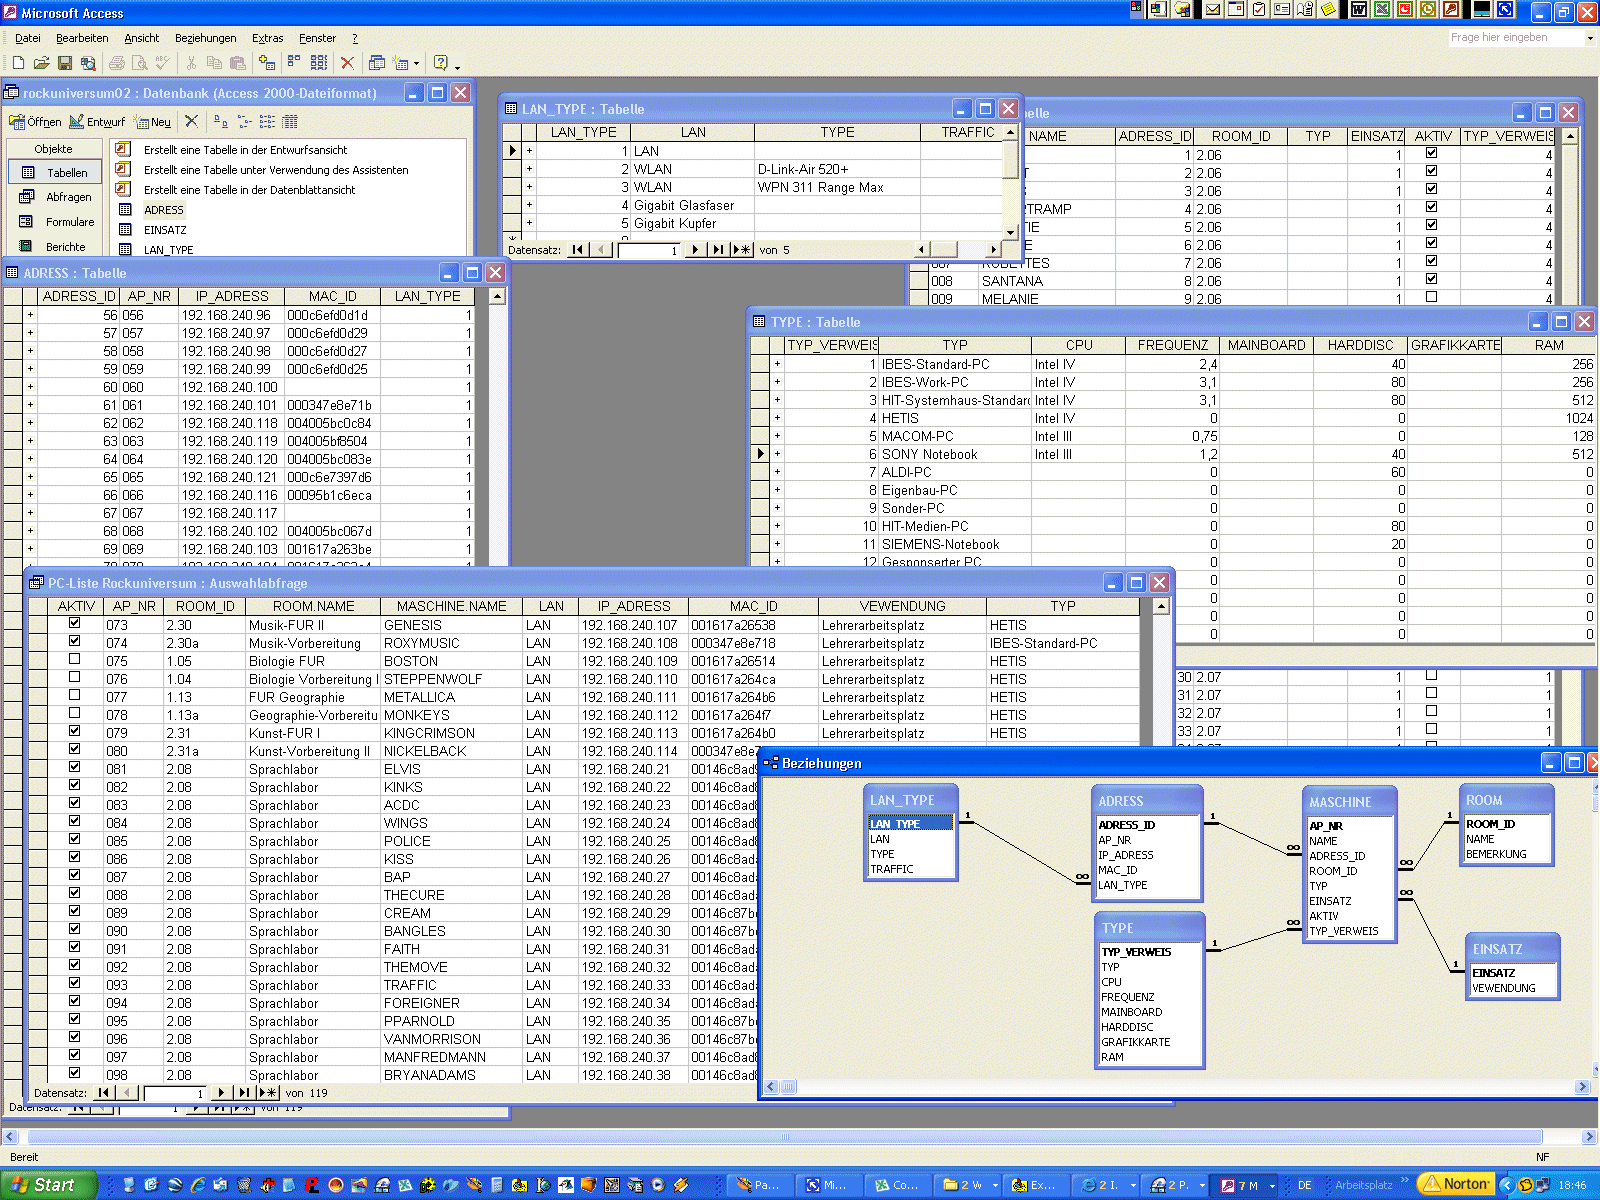Expand the MACOM-PC row in TYPE table
Viewport: 1600px width, 1200px height.
[777, 436]
